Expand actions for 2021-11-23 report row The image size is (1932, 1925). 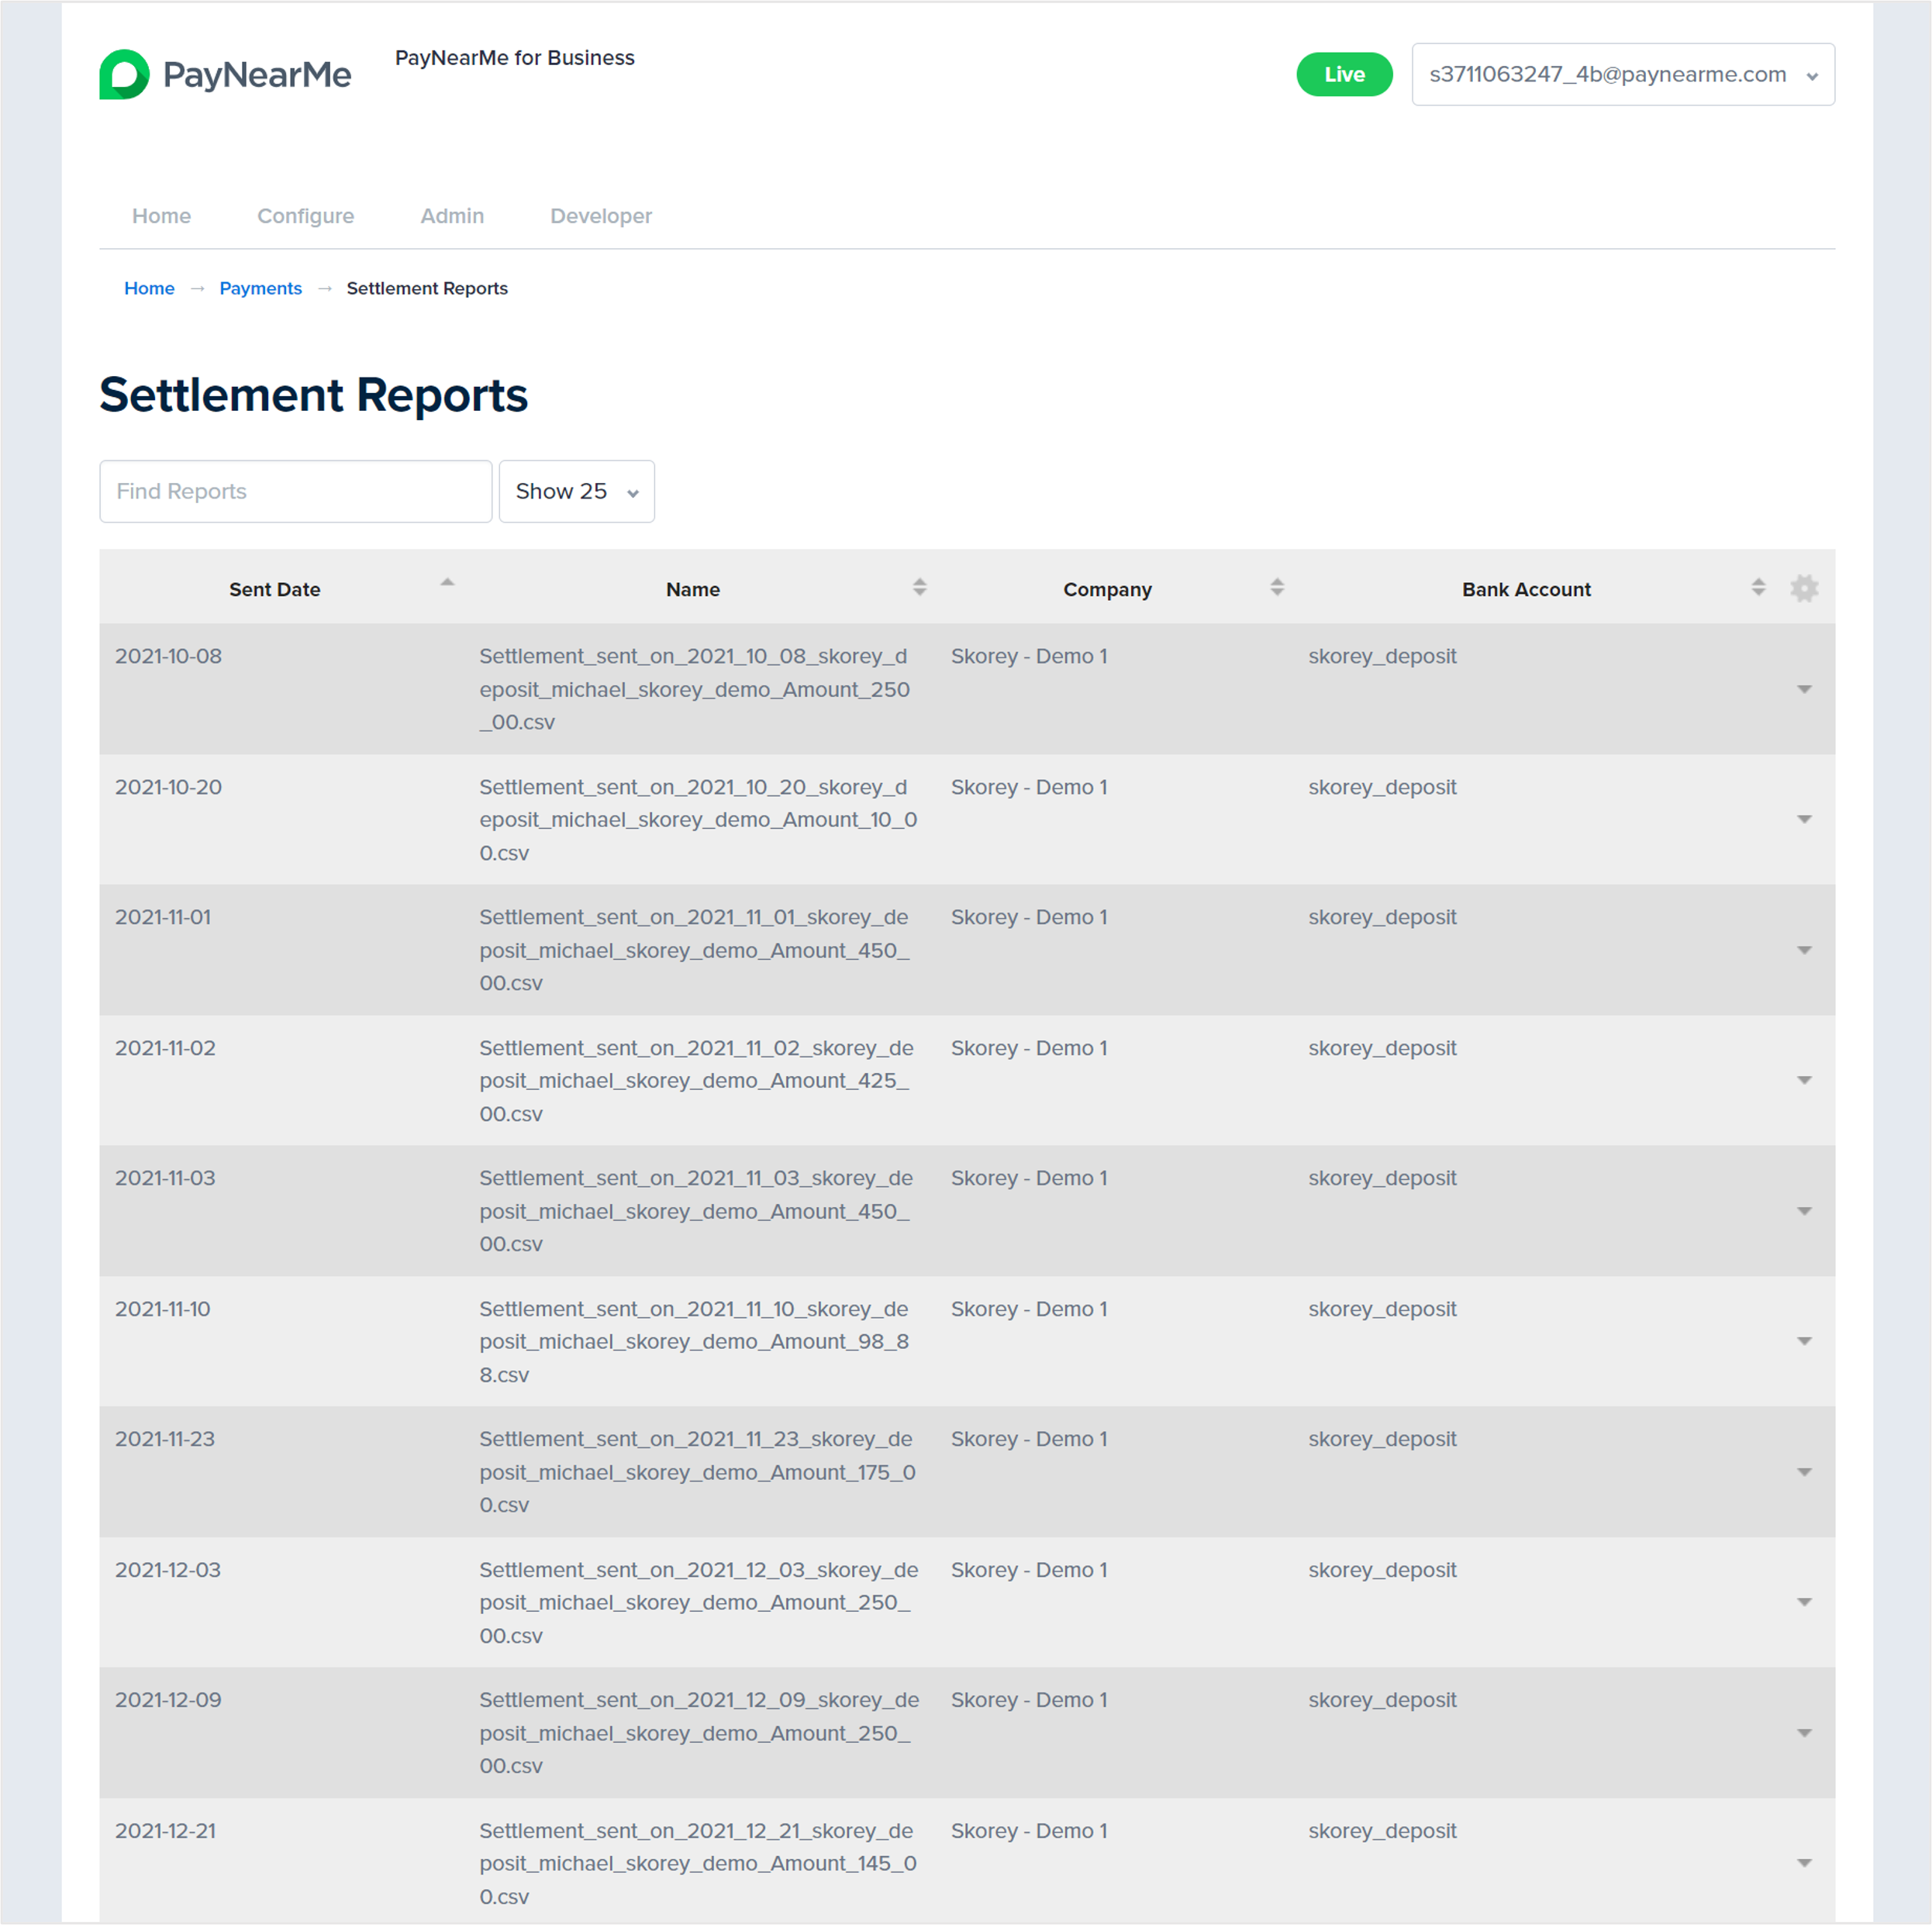click(x=1803, y=1472)
